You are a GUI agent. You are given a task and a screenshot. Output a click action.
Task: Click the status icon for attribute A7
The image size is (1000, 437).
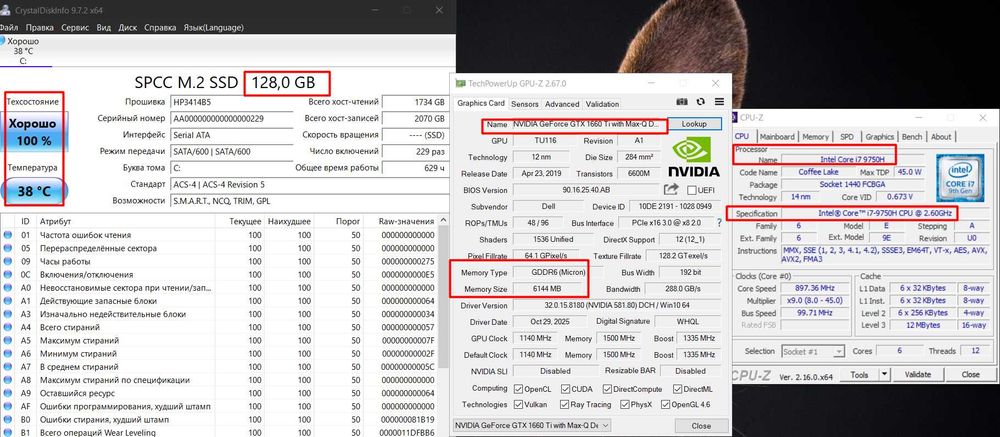[8, 367]
